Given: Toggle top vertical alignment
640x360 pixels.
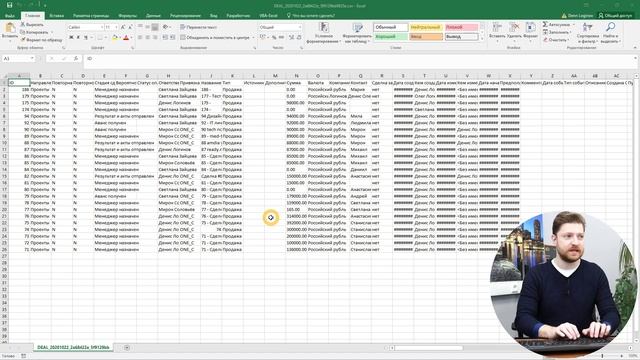Looking at the screenshot, I should click(140, 27).
